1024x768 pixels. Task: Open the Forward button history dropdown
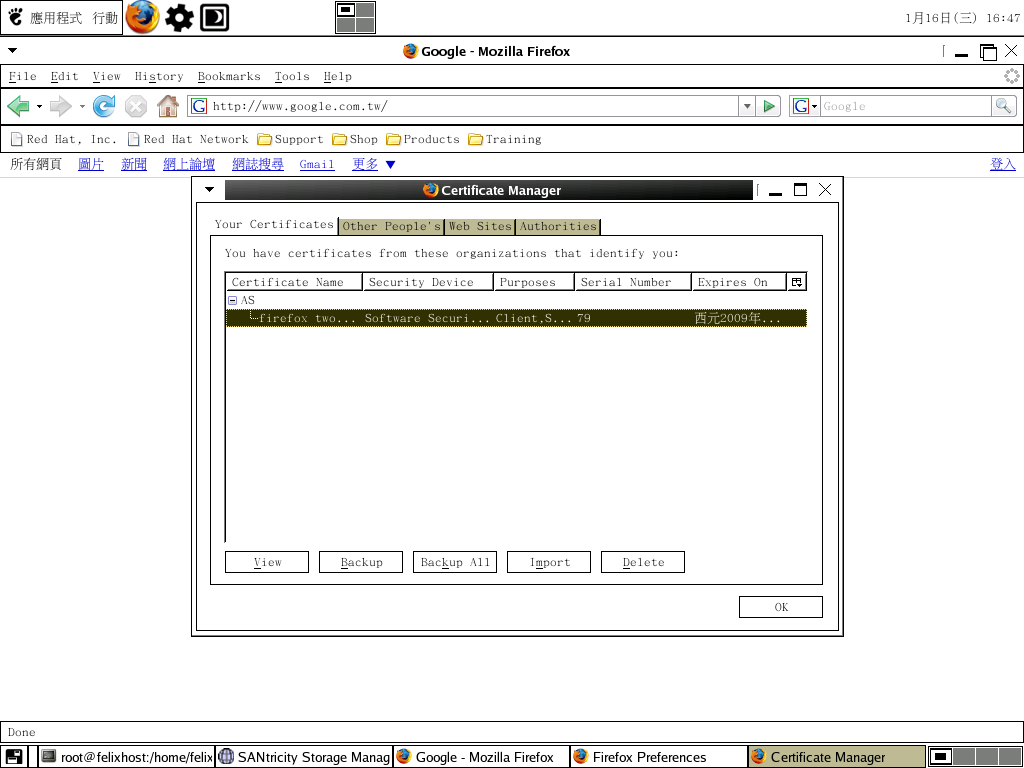[x=82, y=106]
